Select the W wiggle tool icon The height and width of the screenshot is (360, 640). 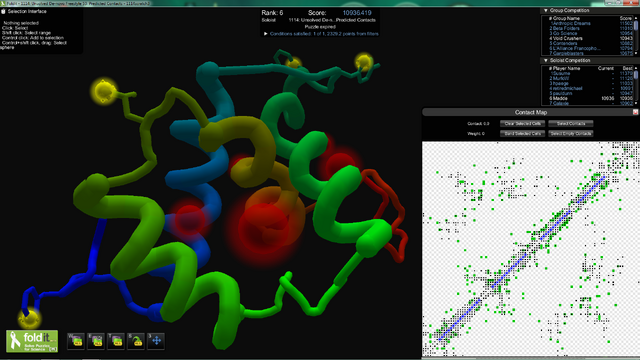(x=76, y=341)
